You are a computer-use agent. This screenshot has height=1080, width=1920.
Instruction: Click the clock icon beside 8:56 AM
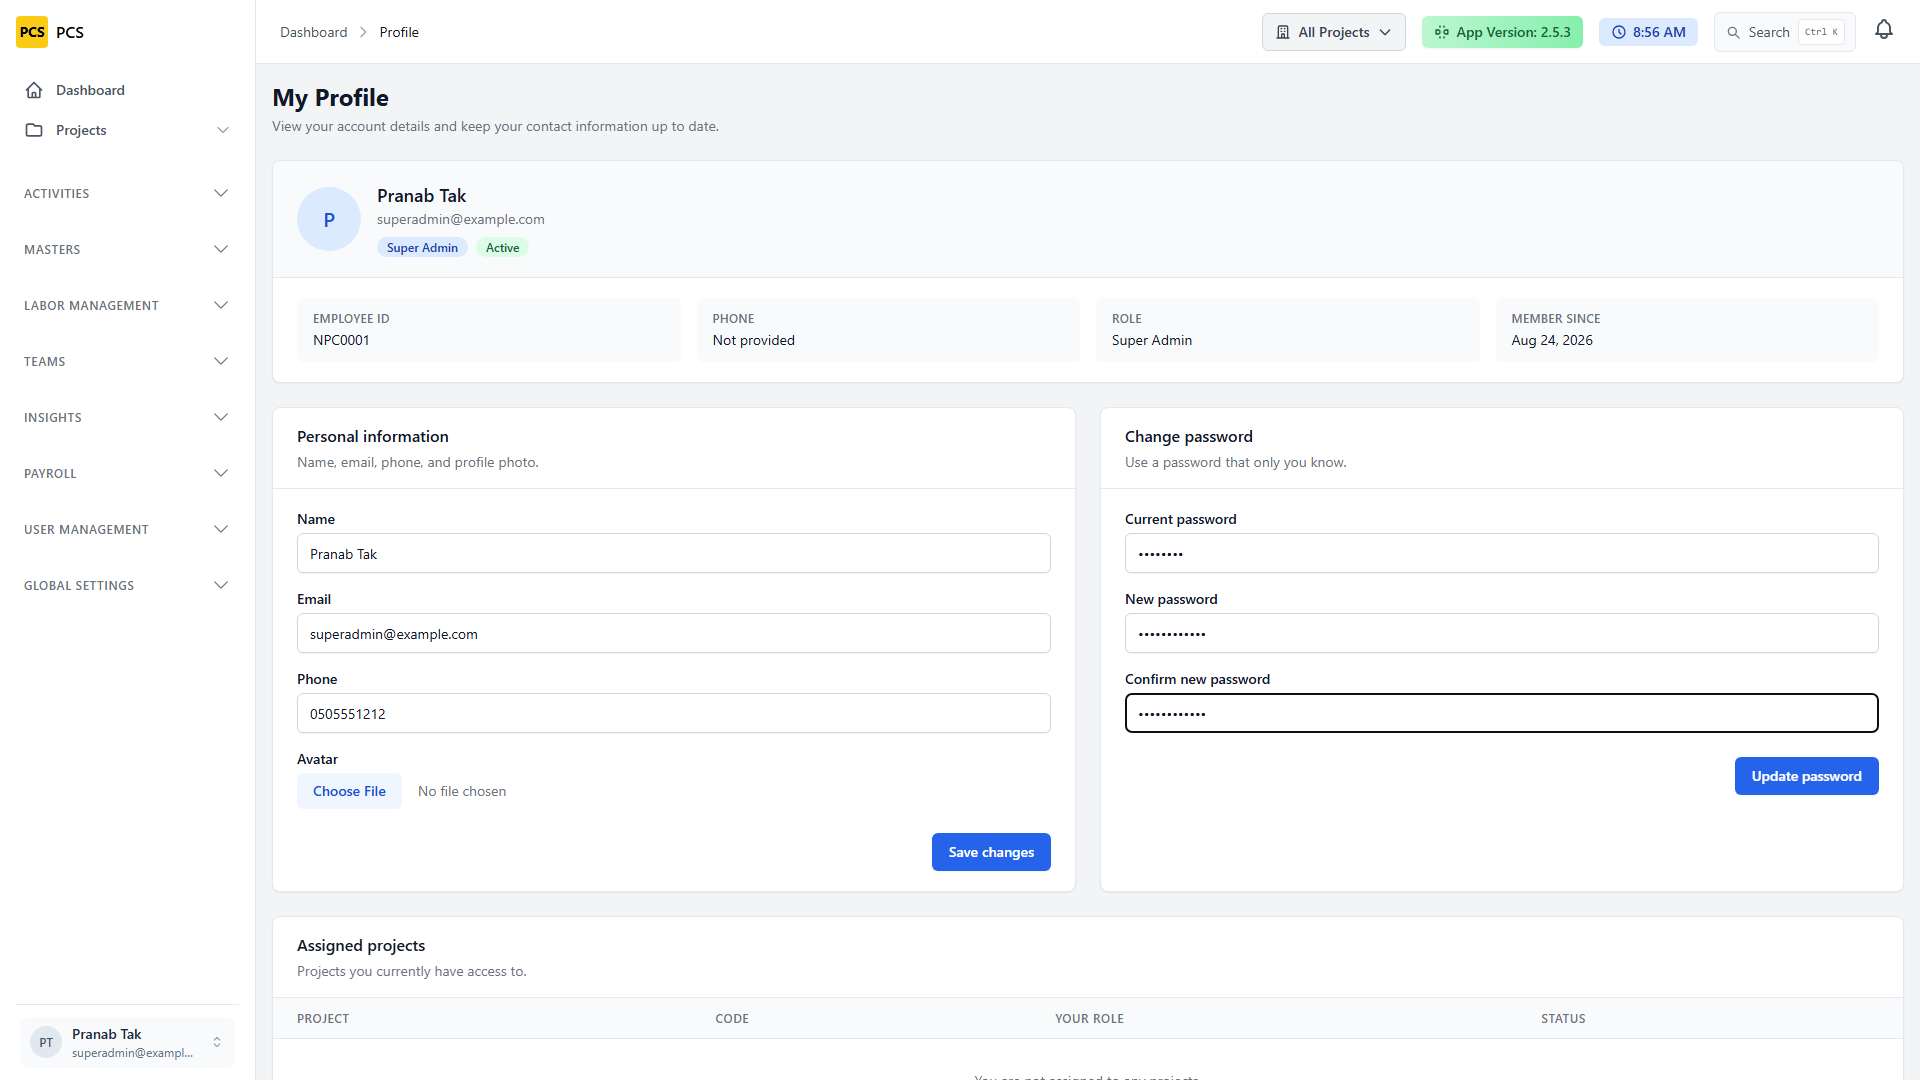click(1619, 32)
